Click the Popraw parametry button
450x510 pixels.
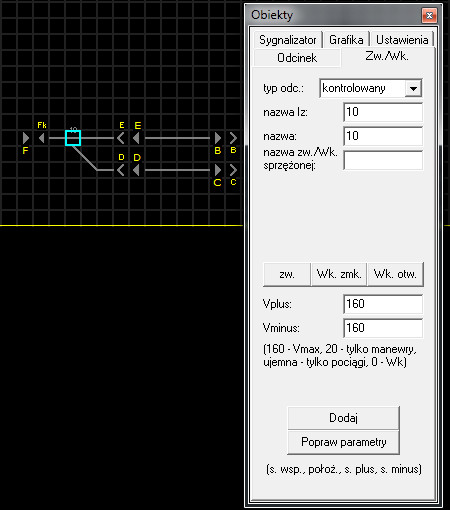tap(343, 442)
